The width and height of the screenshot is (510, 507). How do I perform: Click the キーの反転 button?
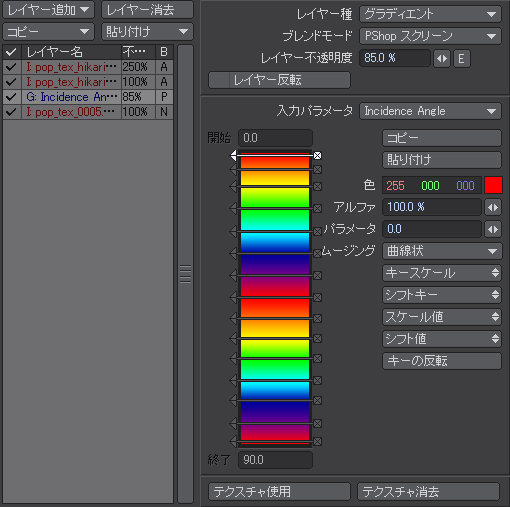[x=442, y=361]
